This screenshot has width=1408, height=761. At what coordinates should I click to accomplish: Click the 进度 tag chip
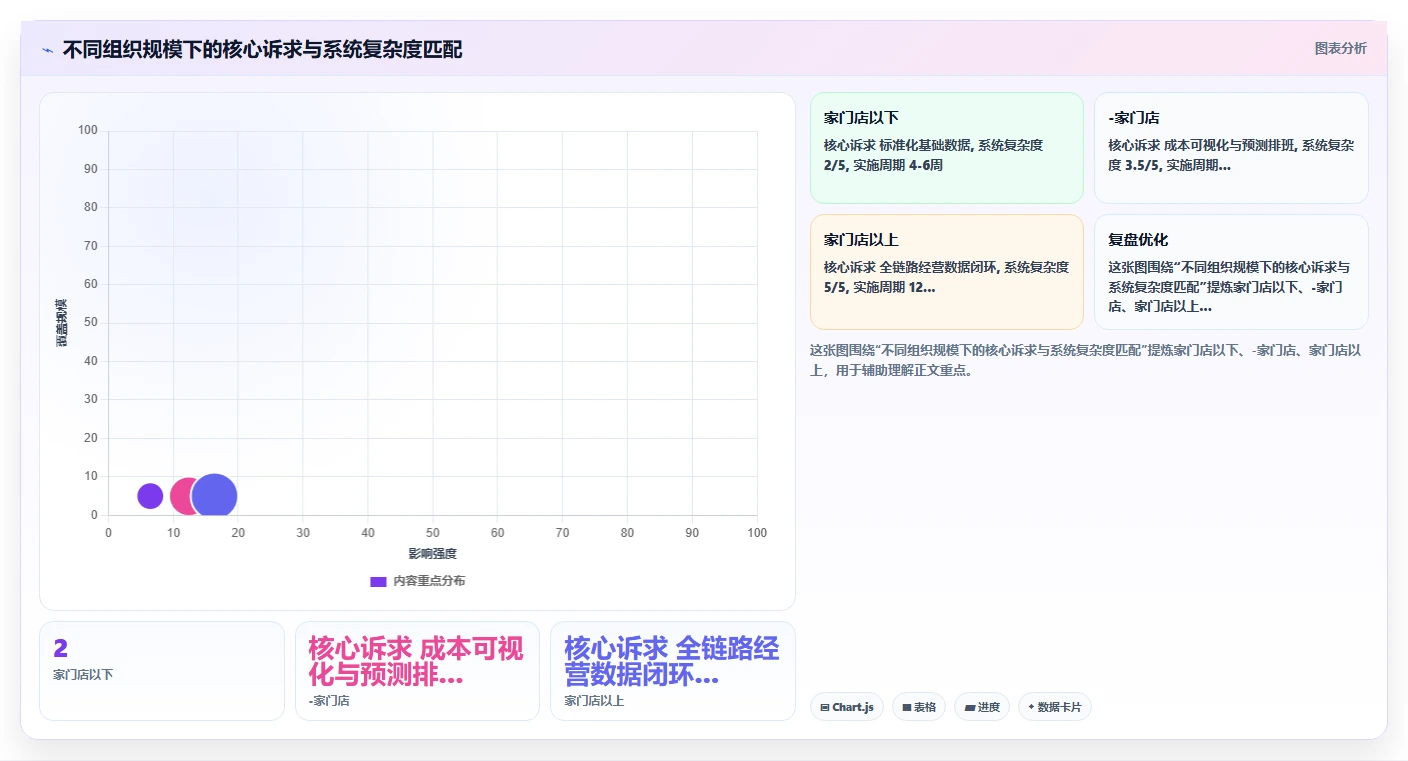coord(982,707)
